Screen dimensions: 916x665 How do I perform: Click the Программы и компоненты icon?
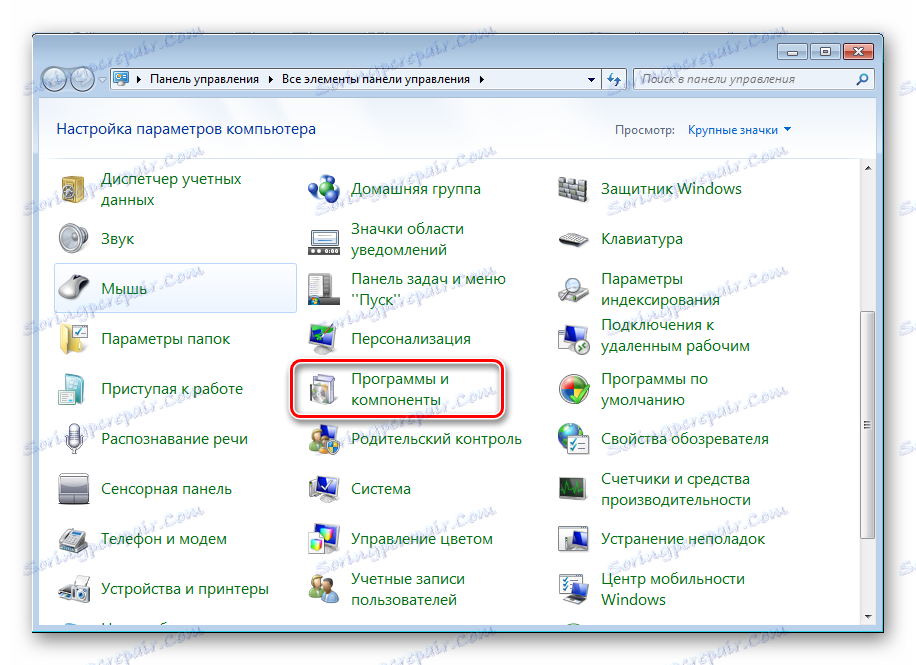tap(324, 389)
